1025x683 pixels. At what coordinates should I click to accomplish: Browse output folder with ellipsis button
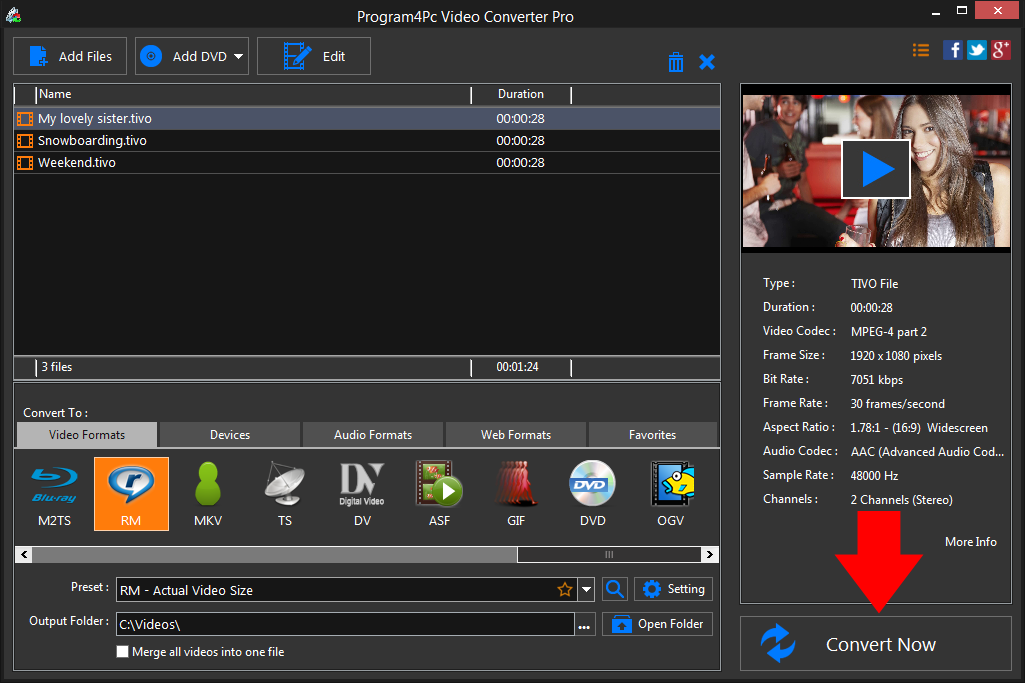584,624
